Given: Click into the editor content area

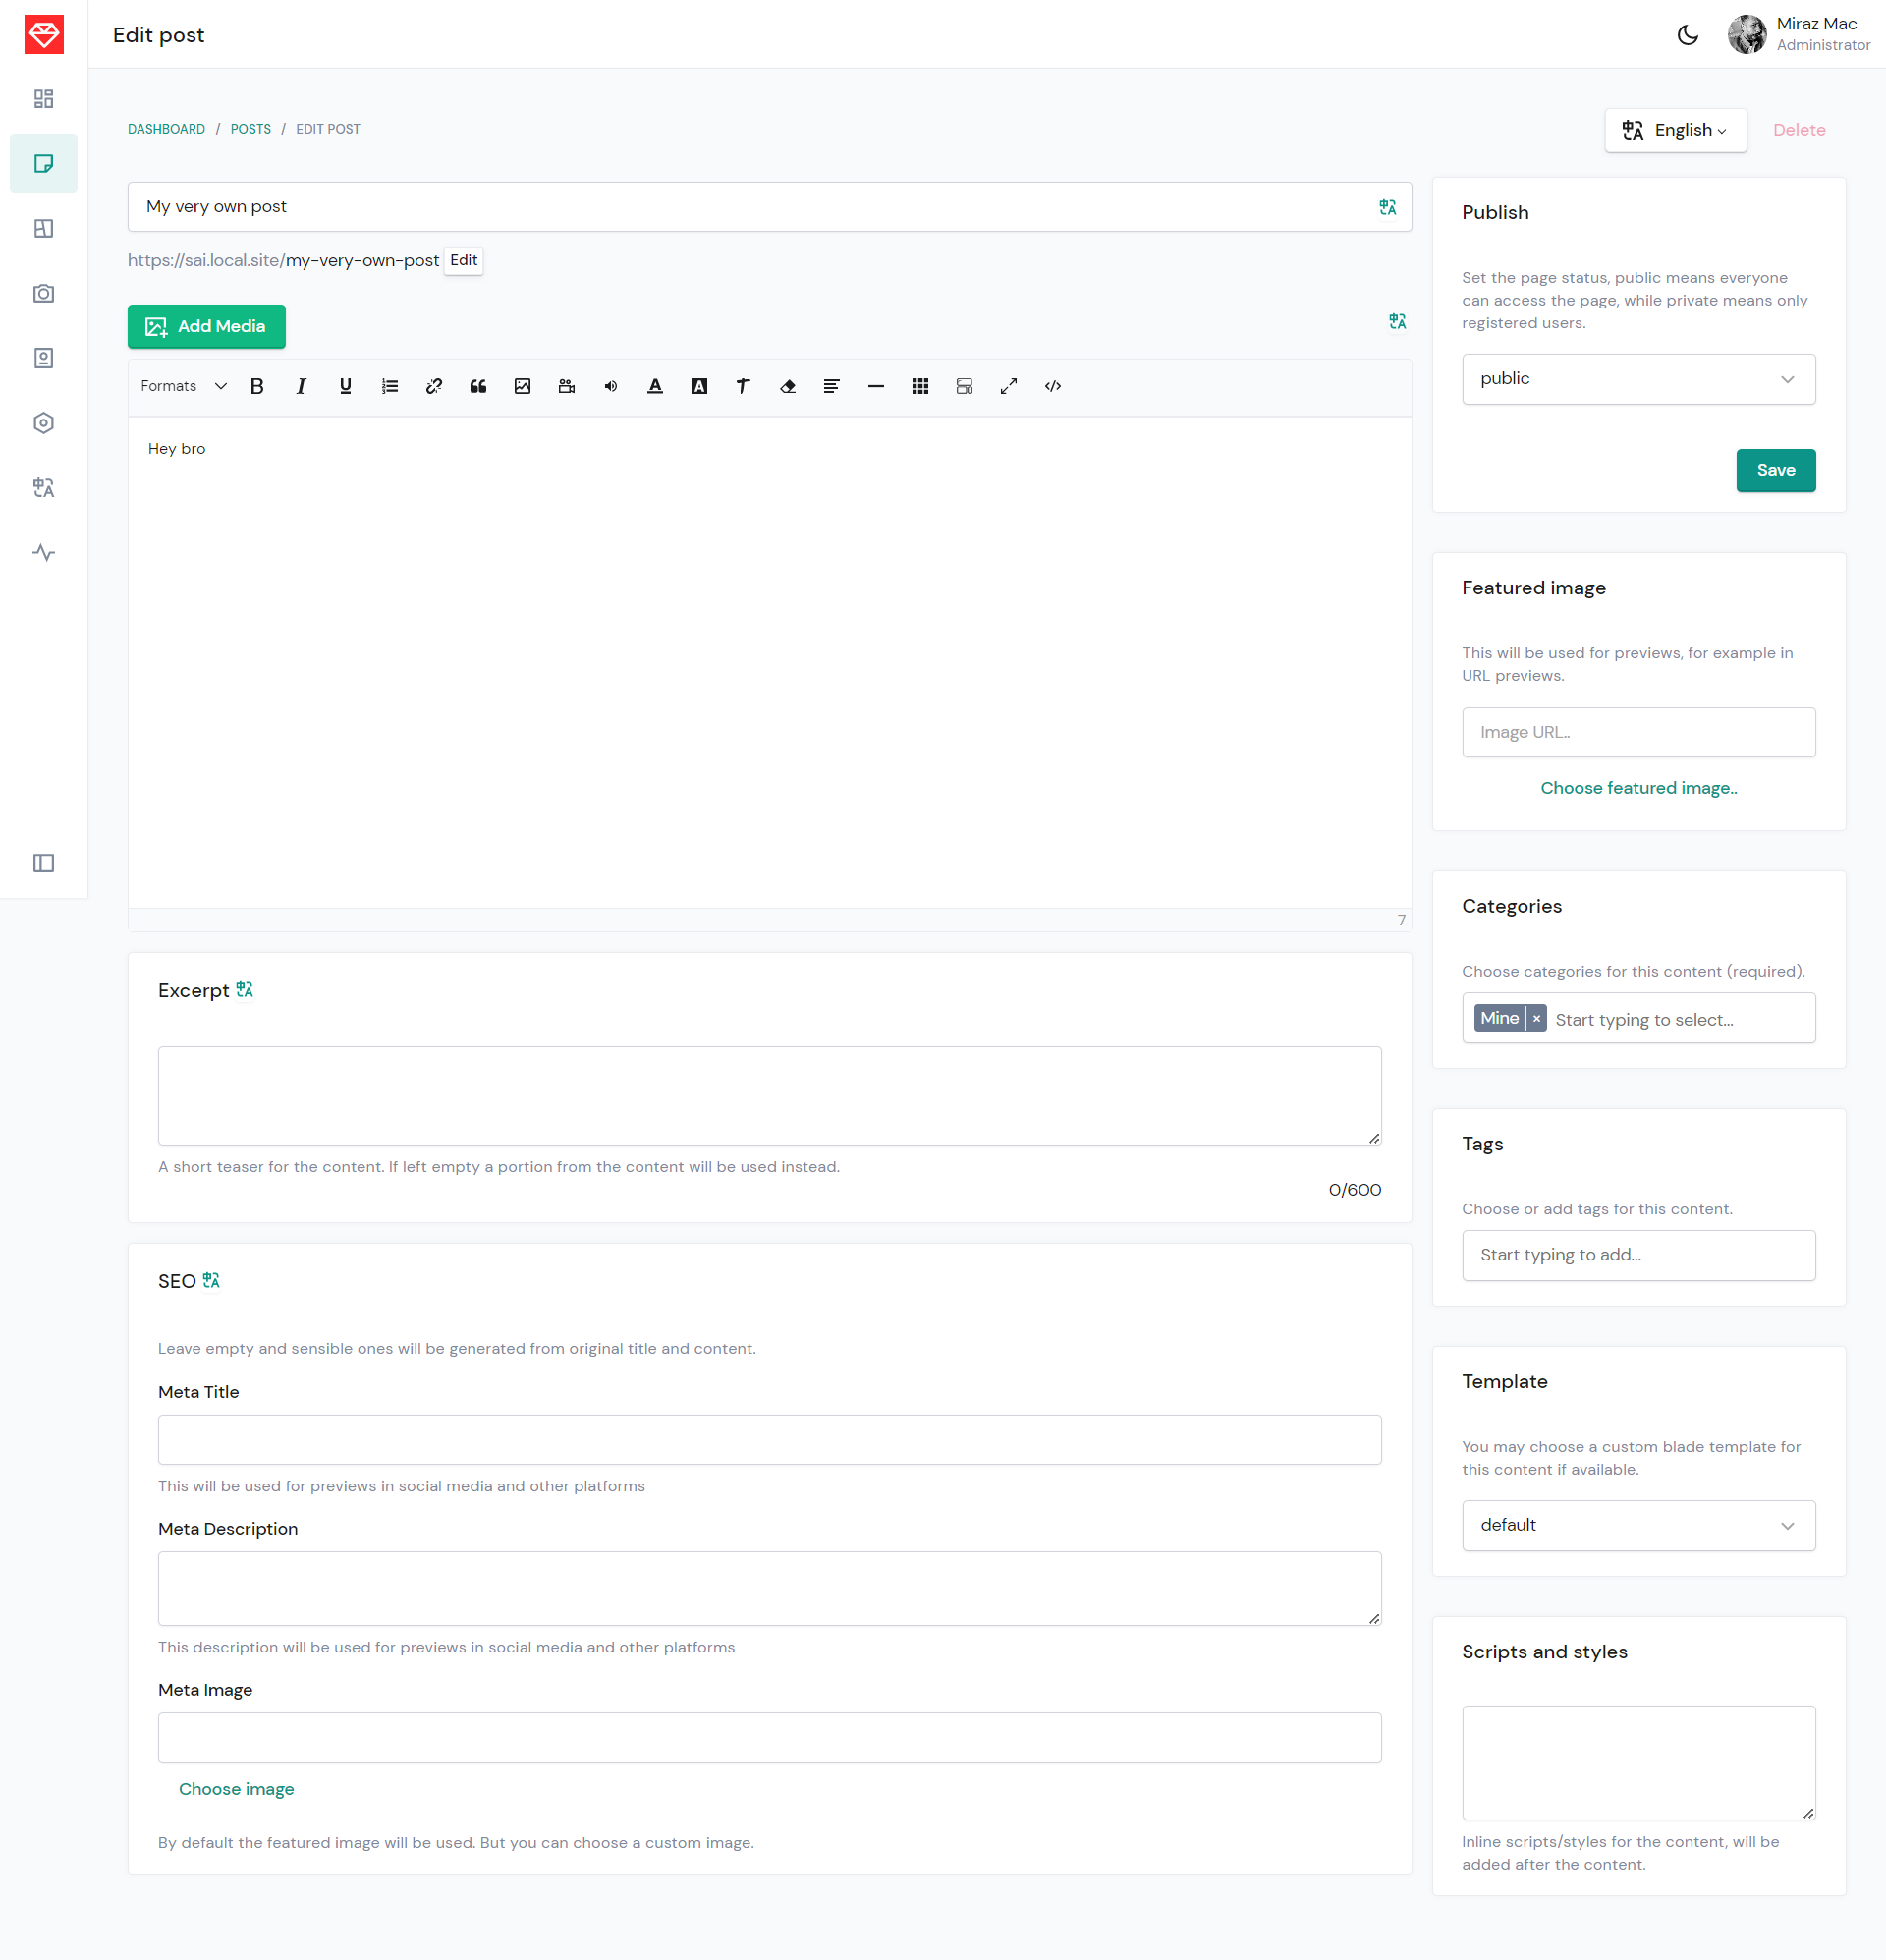Looking at the screenshot, I should pyautogui.click(x=770, y=663).
